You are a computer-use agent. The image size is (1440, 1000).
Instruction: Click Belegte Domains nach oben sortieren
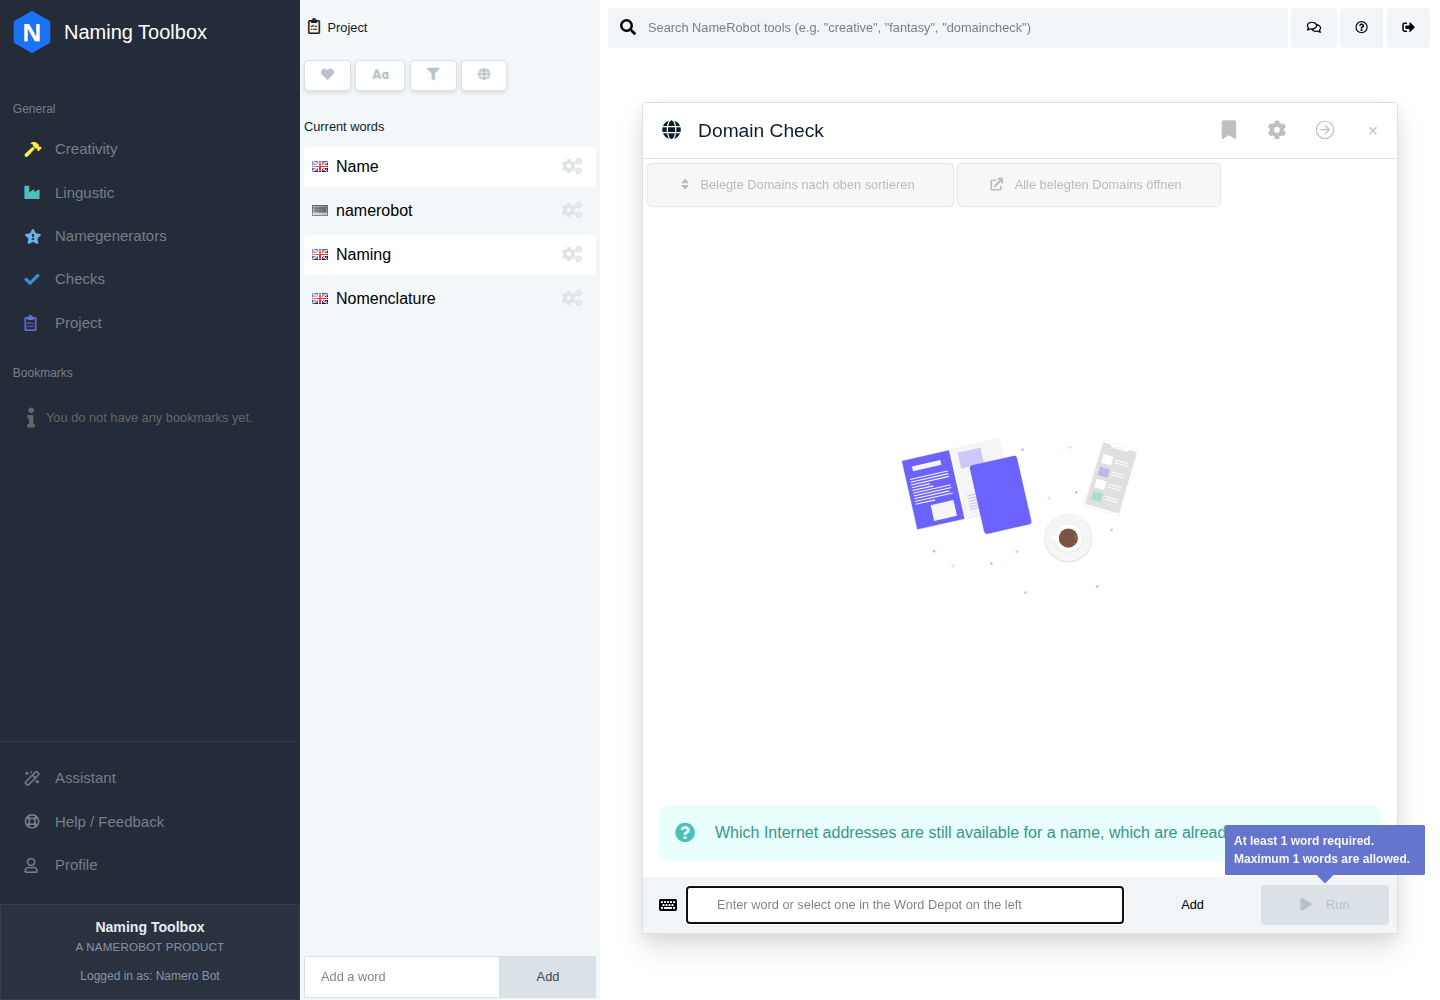[x=800, y=185]
